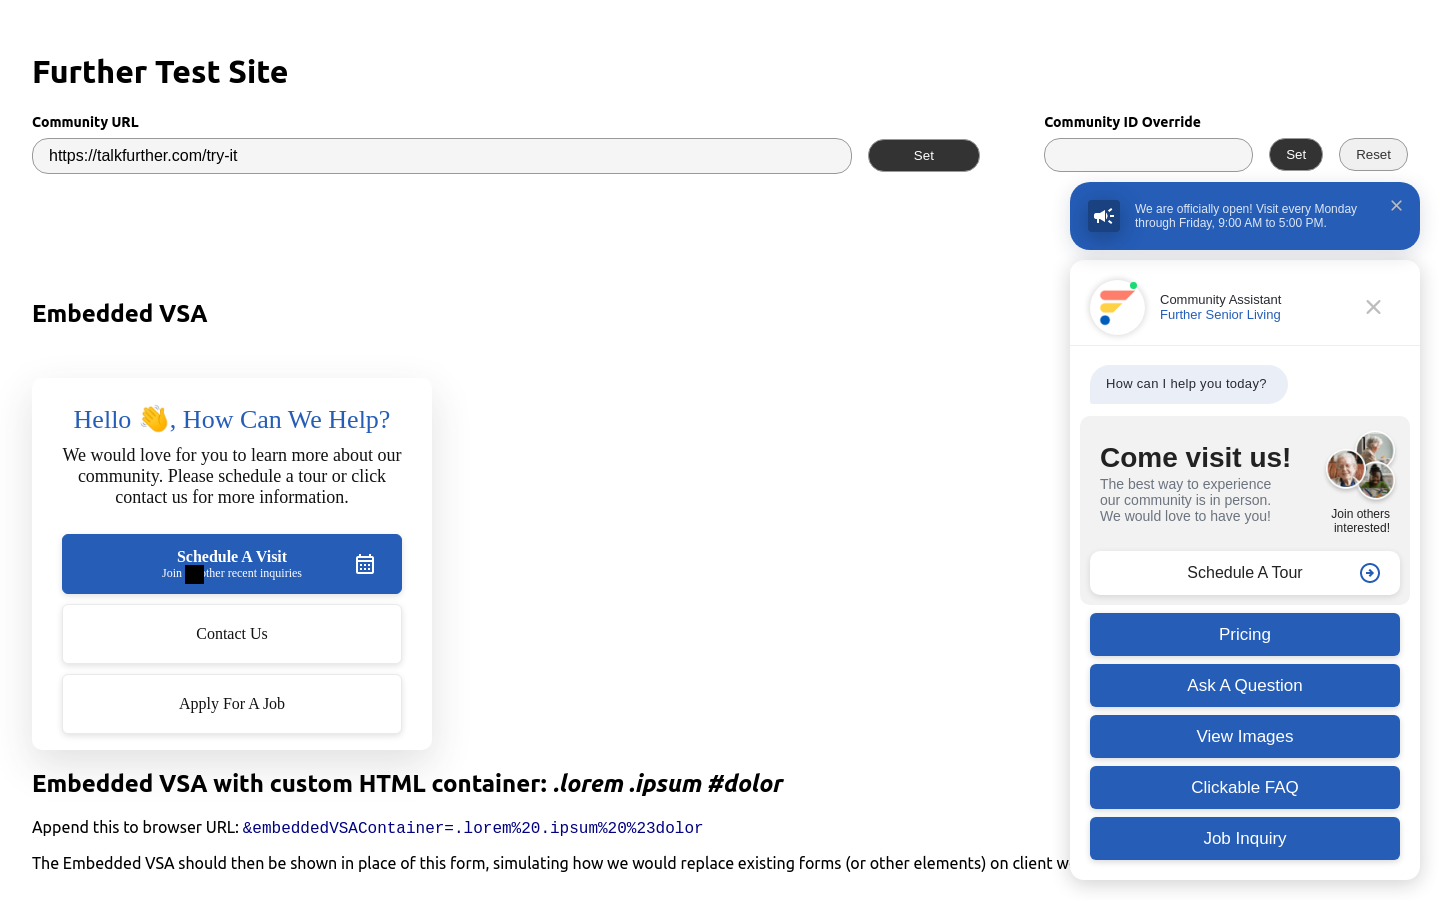Image resolution: width=1440 pixels, height=900 pixels.
Task: Choose Clickable FAQ option
Action: coord(1244,788)
